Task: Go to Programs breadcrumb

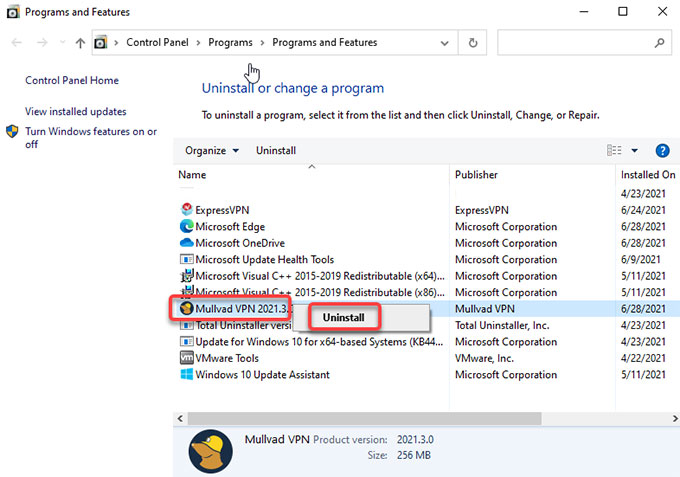Action: coord(230,42)
